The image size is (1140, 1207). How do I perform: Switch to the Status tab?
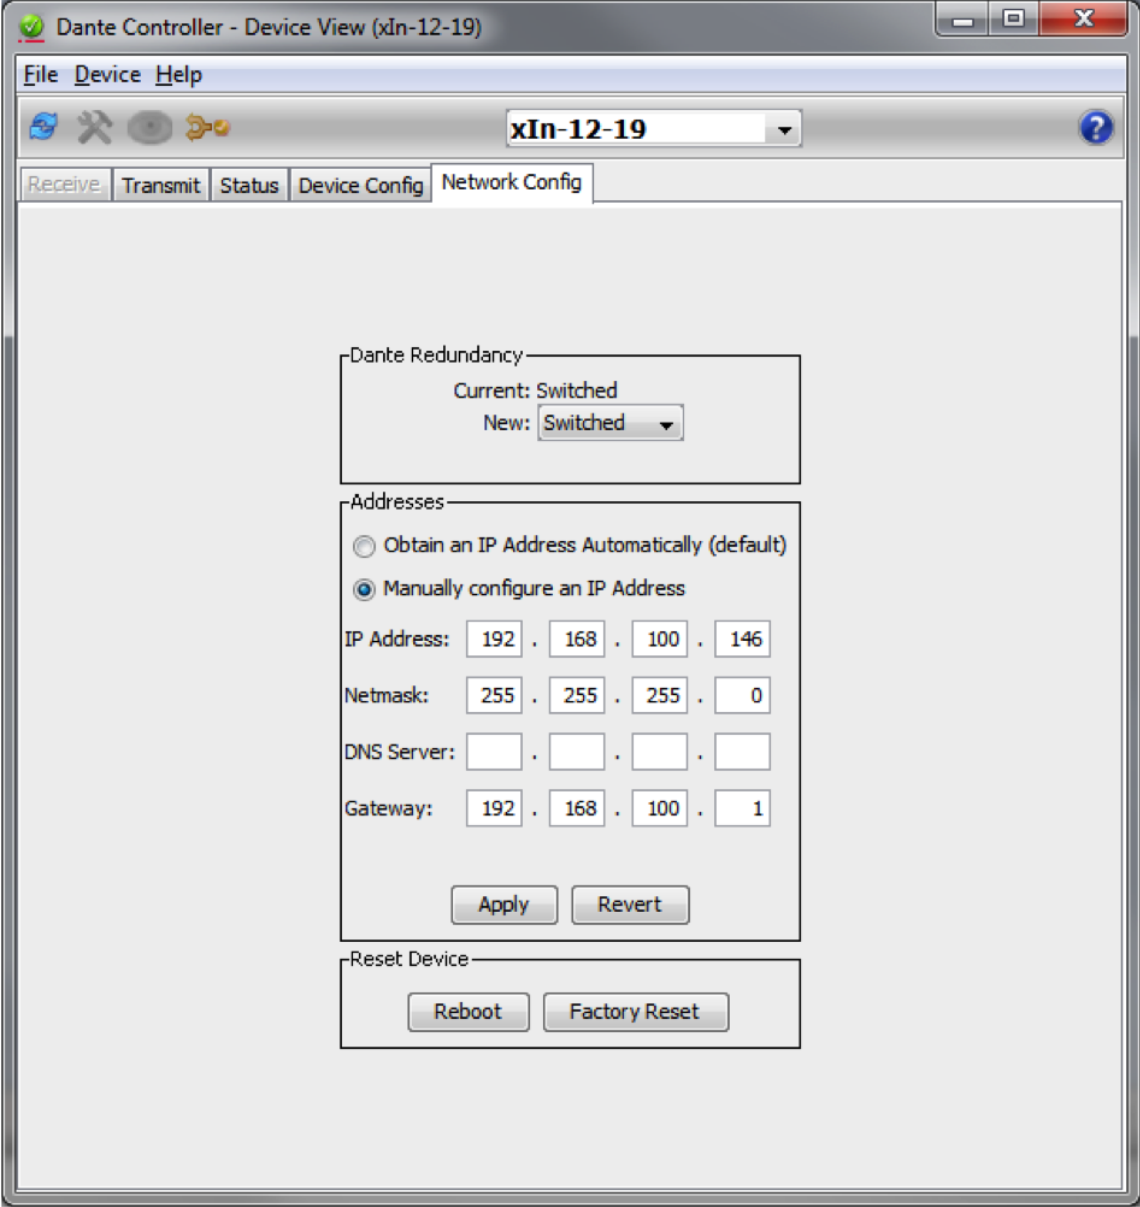(249, 185)
